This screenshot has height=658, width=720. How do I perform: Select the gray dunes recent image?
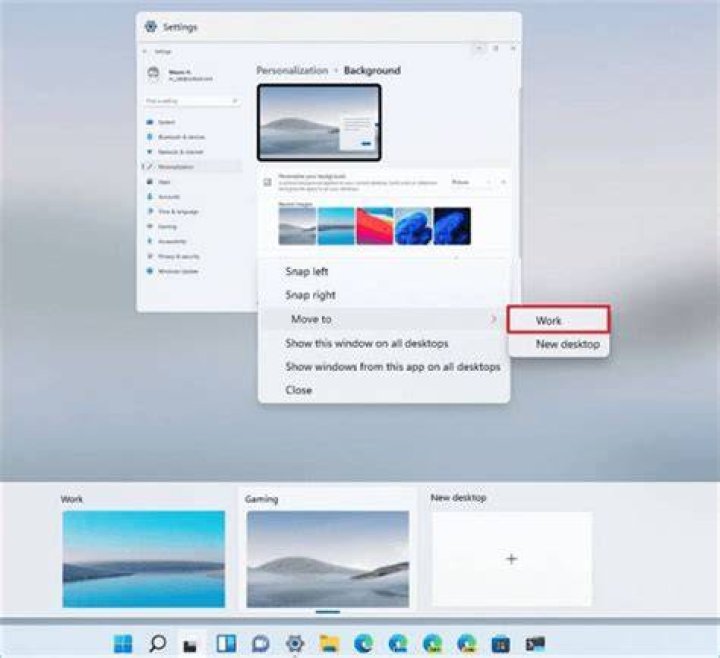click(297, 226)
